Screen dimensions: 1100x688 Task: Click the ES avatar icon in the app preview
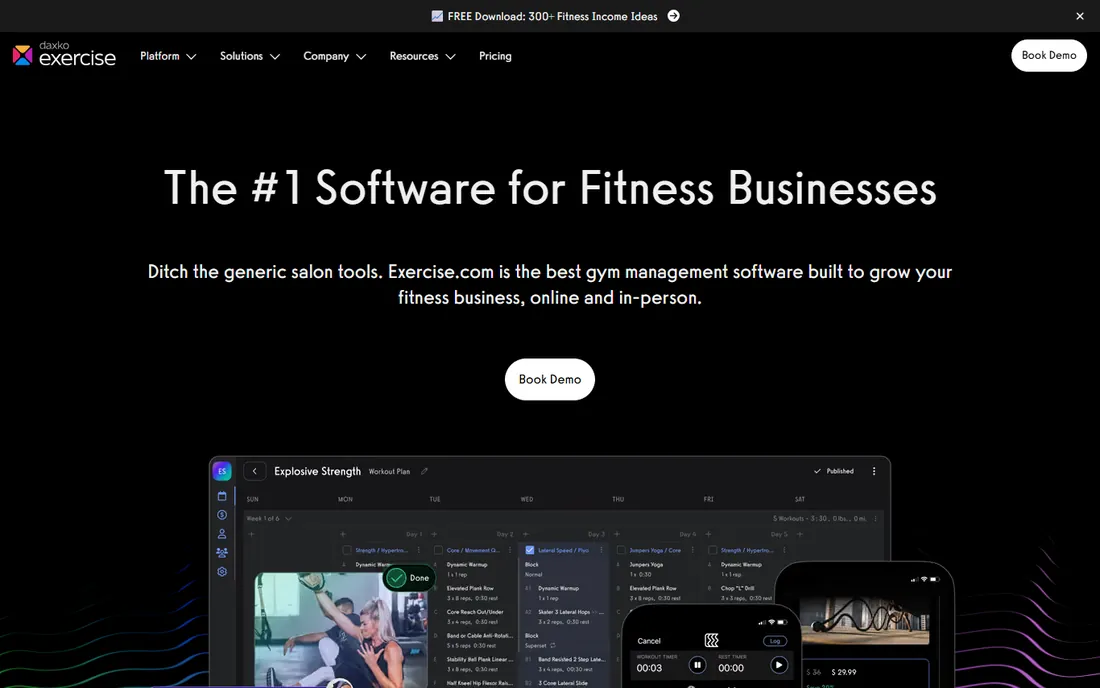pyautogui.click(x=222, y=471)
